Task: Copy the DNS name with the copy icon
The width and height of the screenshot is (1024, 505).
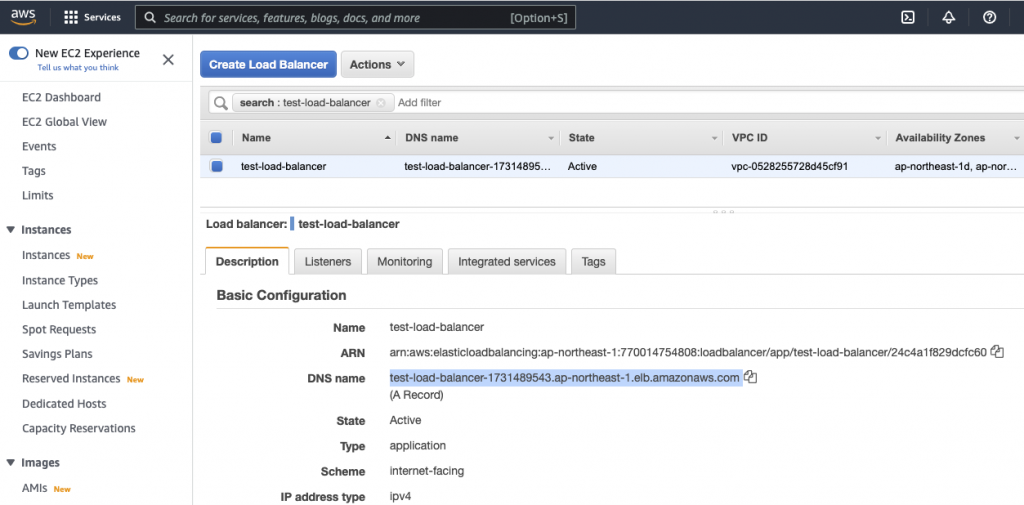Action: 750,377
